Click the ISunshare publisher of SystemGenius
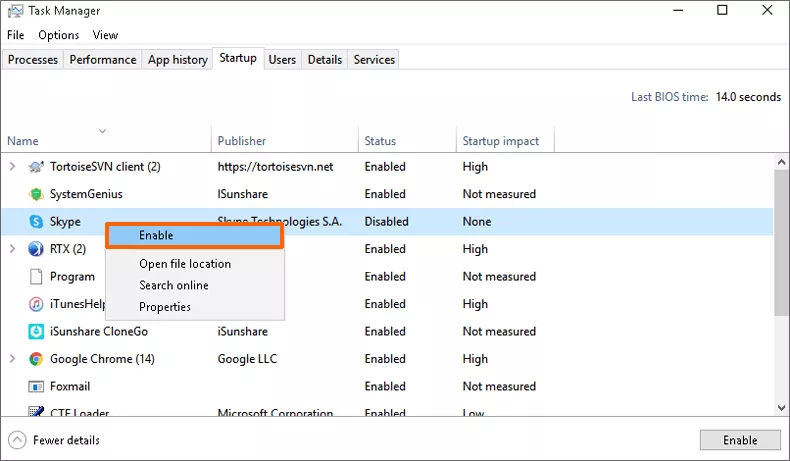The width and height of the screenshot is (790, 461). click(x=243, y=194)
